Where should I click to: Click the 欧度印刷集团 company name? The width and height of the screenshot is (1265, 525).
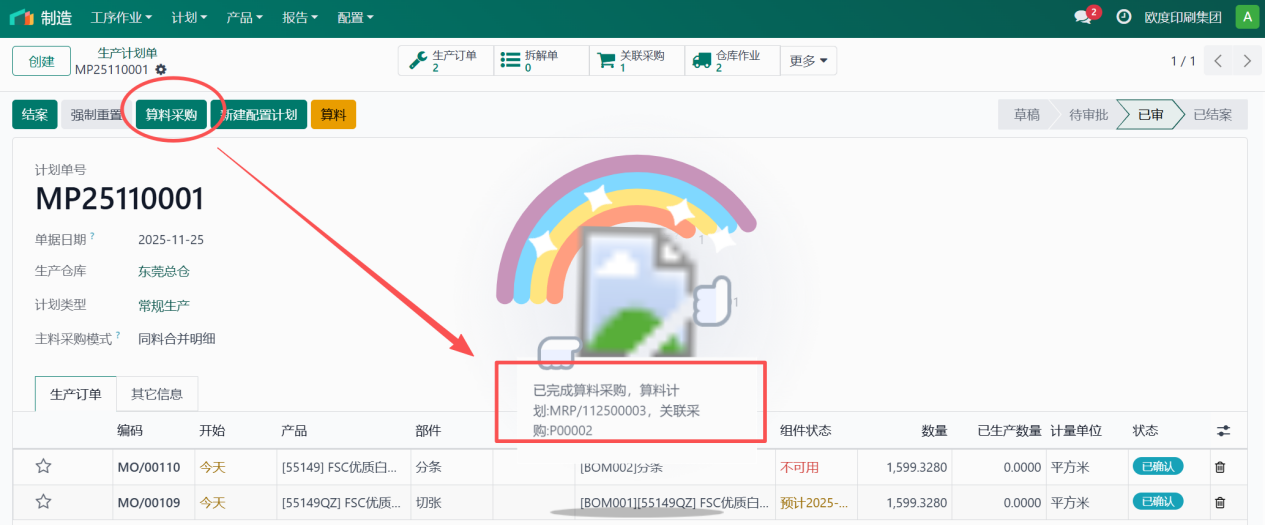click(1183, 17)
